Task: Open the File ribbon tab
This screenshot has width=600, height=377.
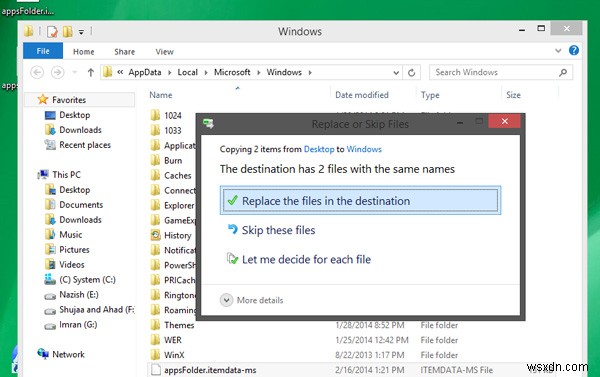Action: click(x=43, y=51)
